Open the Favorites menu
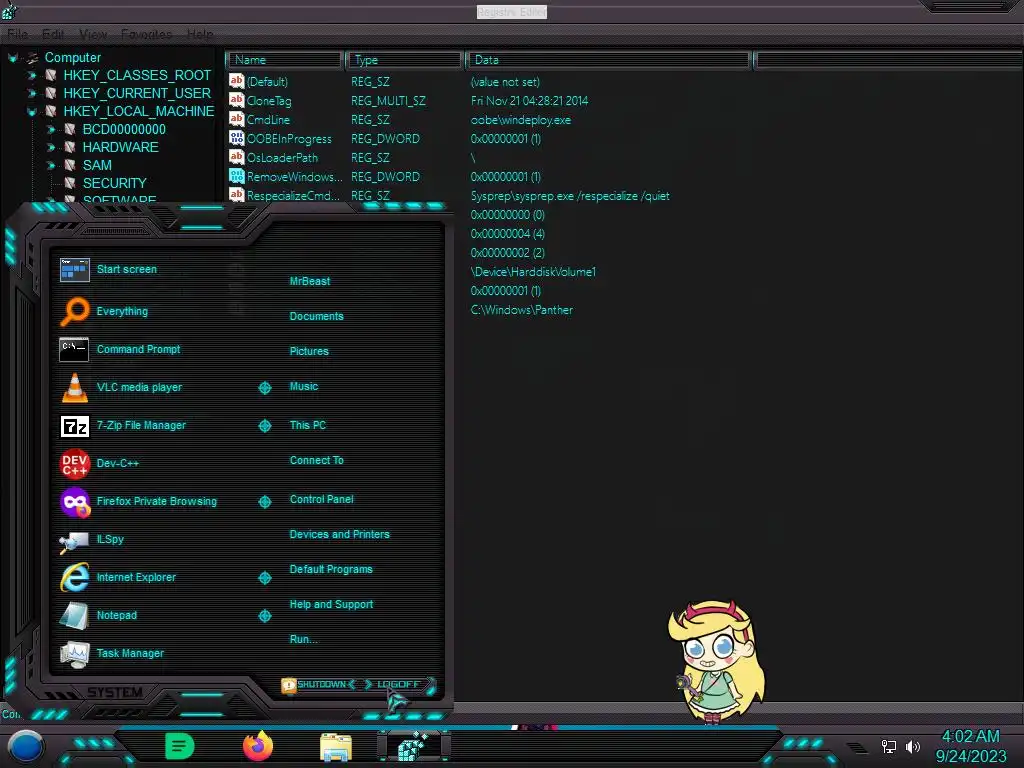This screenshot has width=1024, height=768. coord(147,34)
